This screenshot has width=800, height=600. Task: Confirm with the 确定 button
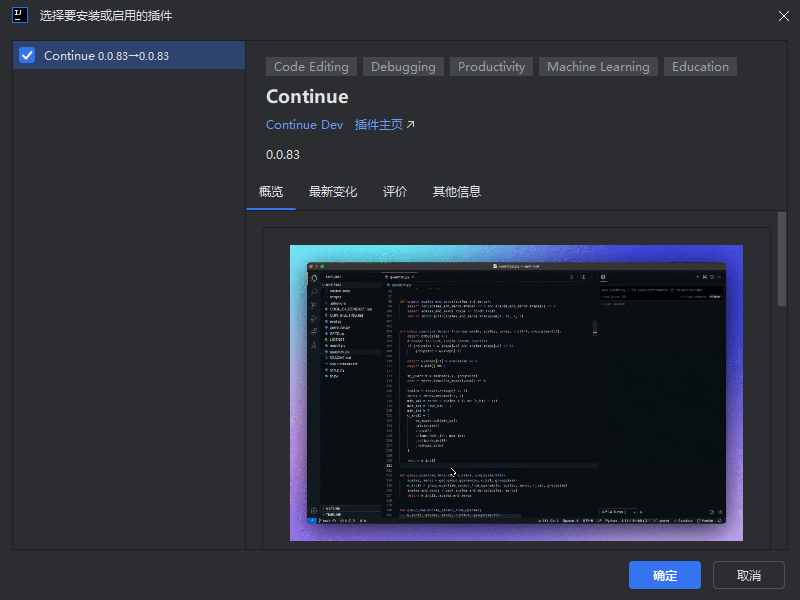click(664, 576)
